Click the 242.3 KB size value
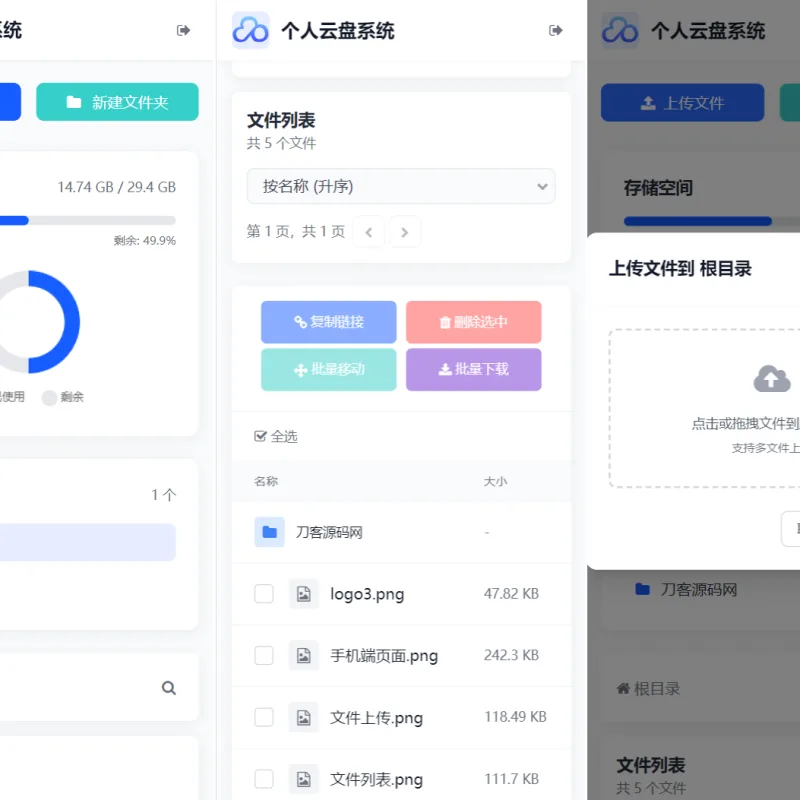This screenshot has height=800, width=800. (511, 655)
